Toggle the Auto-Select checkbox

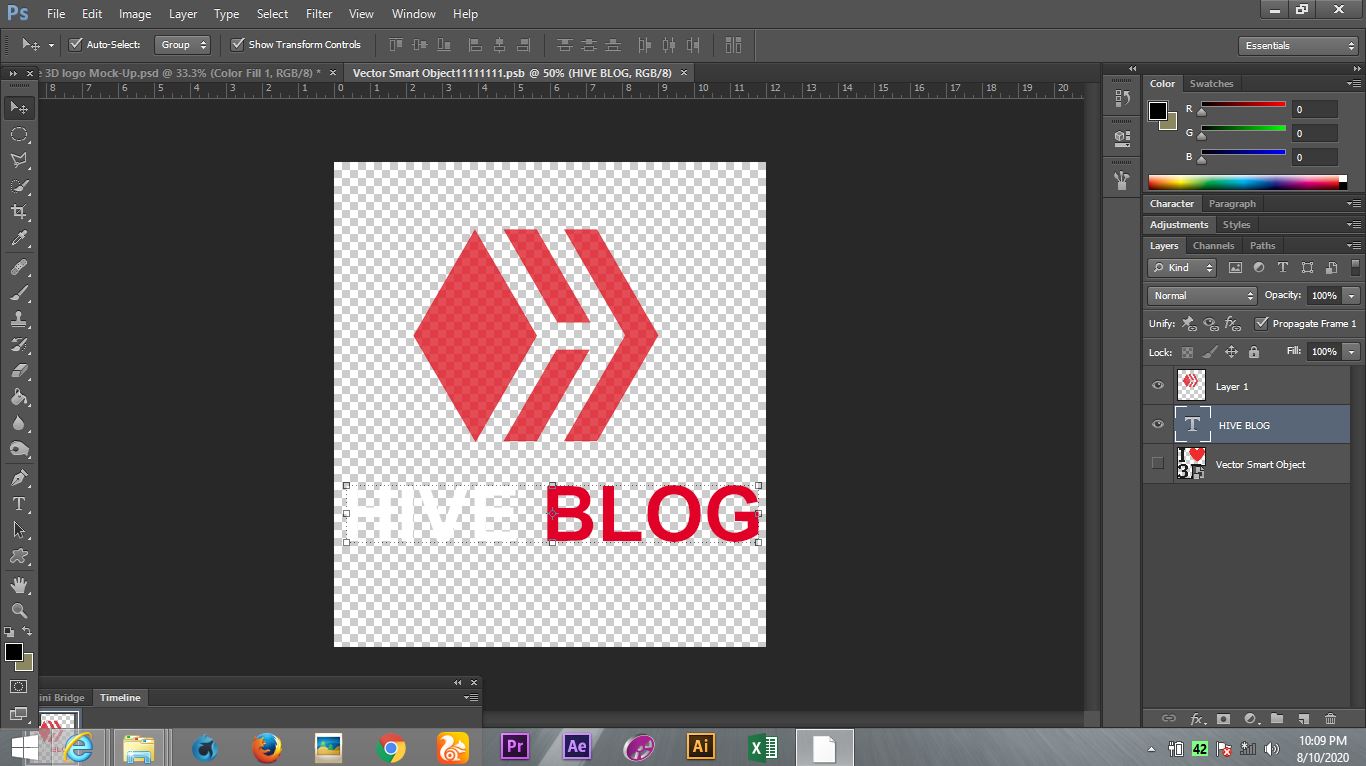(x=75, y=44)
